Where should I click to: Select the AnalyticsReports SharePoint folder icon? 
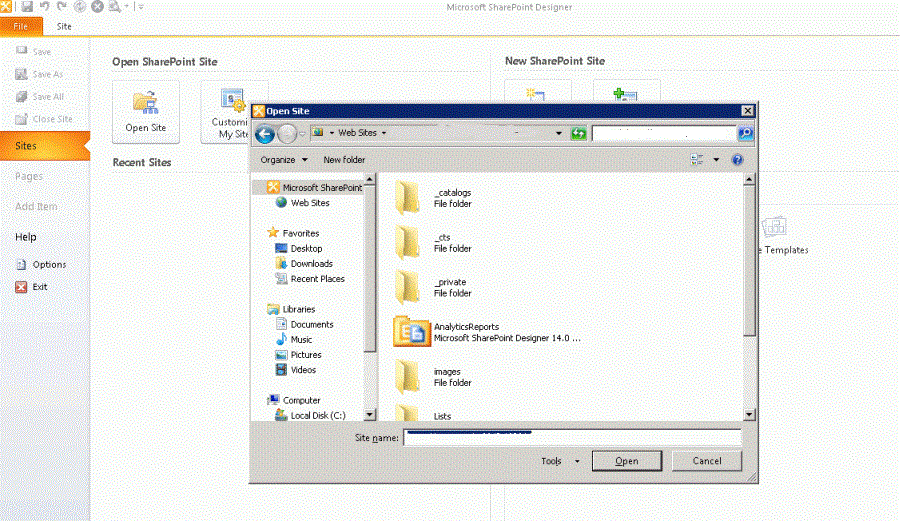click(x=412, y=331)
